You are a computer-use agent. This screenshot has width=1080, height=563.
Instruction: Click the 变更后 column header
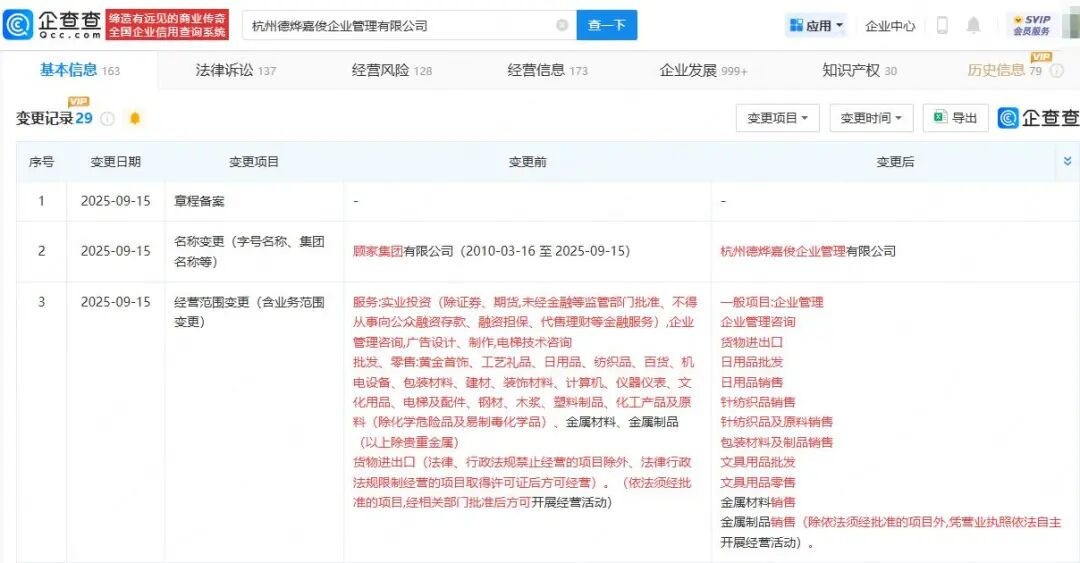(x=895, y=162)
